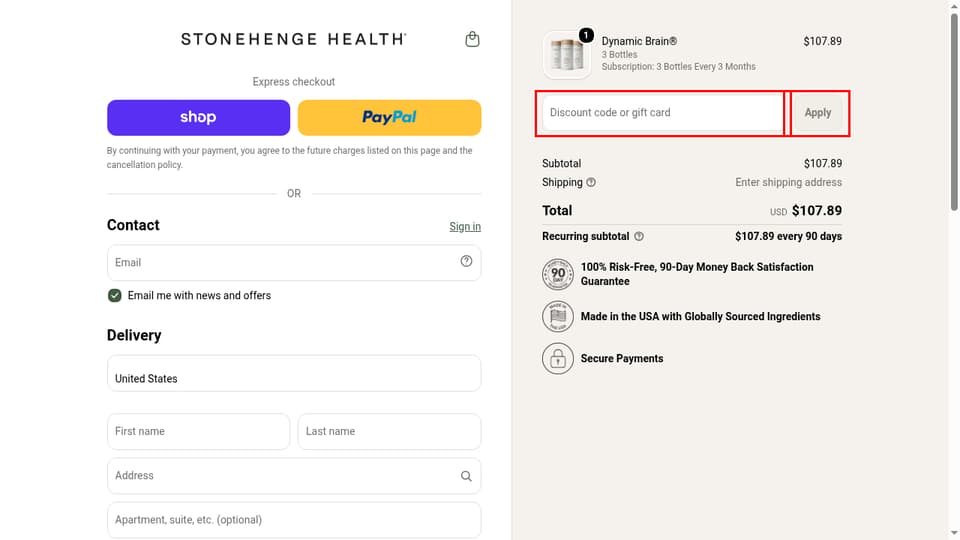Click the Dynamic Brain product thumbnail

[x=567, y=54]
